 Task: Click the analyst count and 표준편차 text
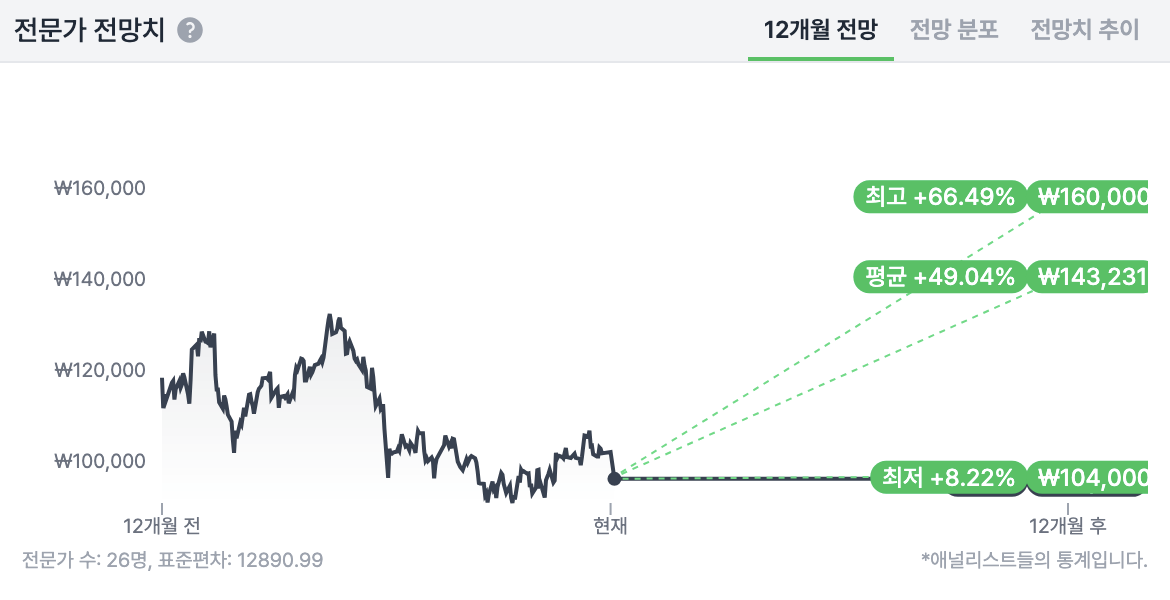pos(173,560)
